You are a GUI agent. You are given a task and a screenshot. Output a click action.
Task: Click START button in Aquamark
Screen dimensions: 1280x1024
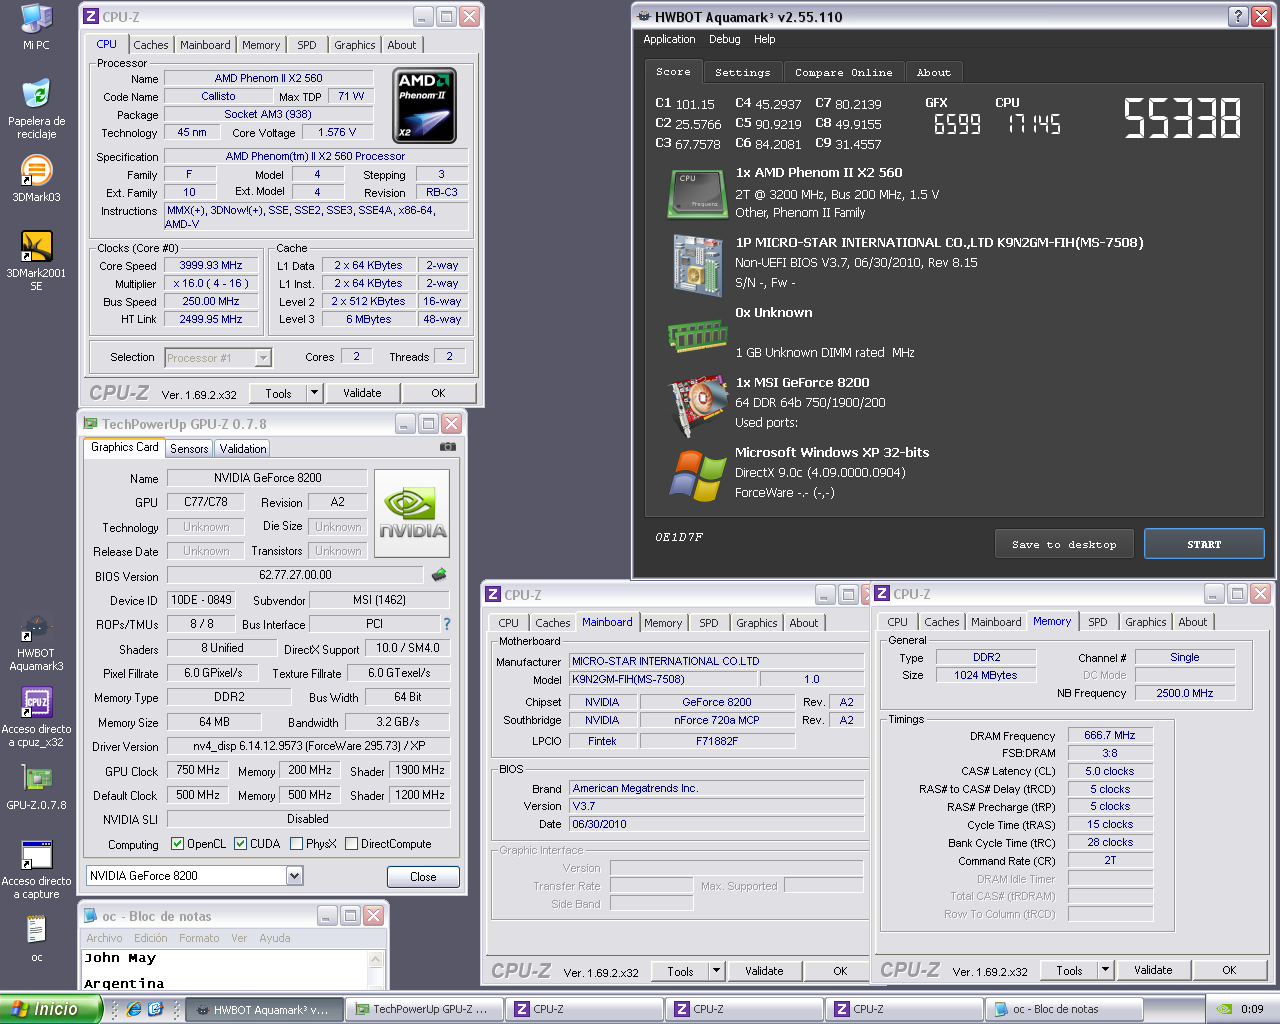pyautogui.click(x=1204, y=544)
